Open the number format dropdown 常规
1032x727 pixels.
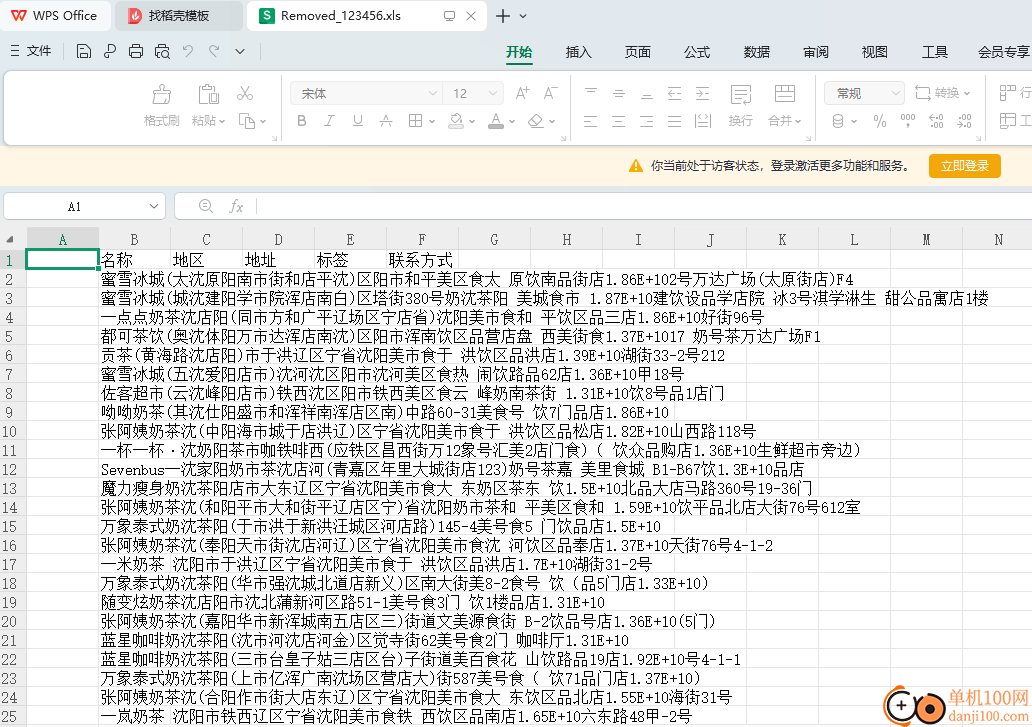click(895, 93)
